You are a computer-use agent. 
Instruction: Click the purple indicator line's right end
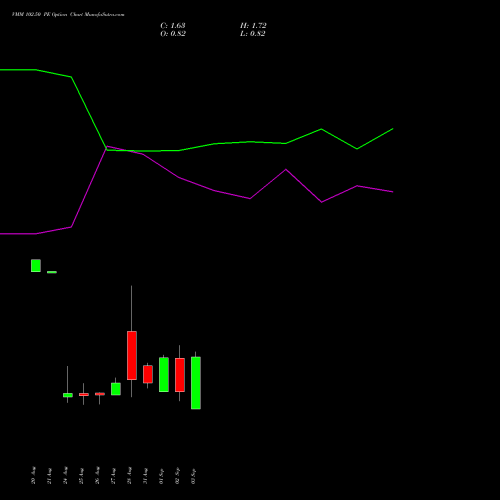coord(393,192)
